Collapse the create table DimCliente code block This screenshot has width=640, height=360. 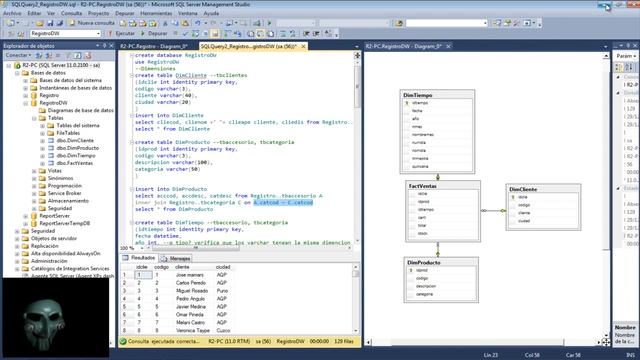tap(132, 76)
